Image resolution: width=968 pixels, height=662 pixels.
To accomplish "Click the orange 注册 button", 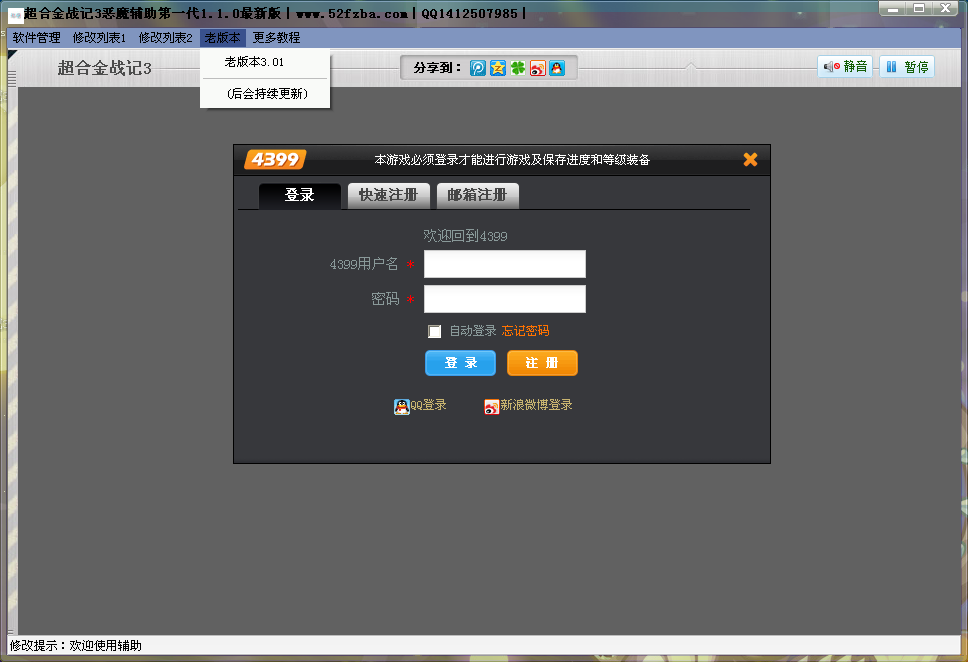I will pos(542,362).
